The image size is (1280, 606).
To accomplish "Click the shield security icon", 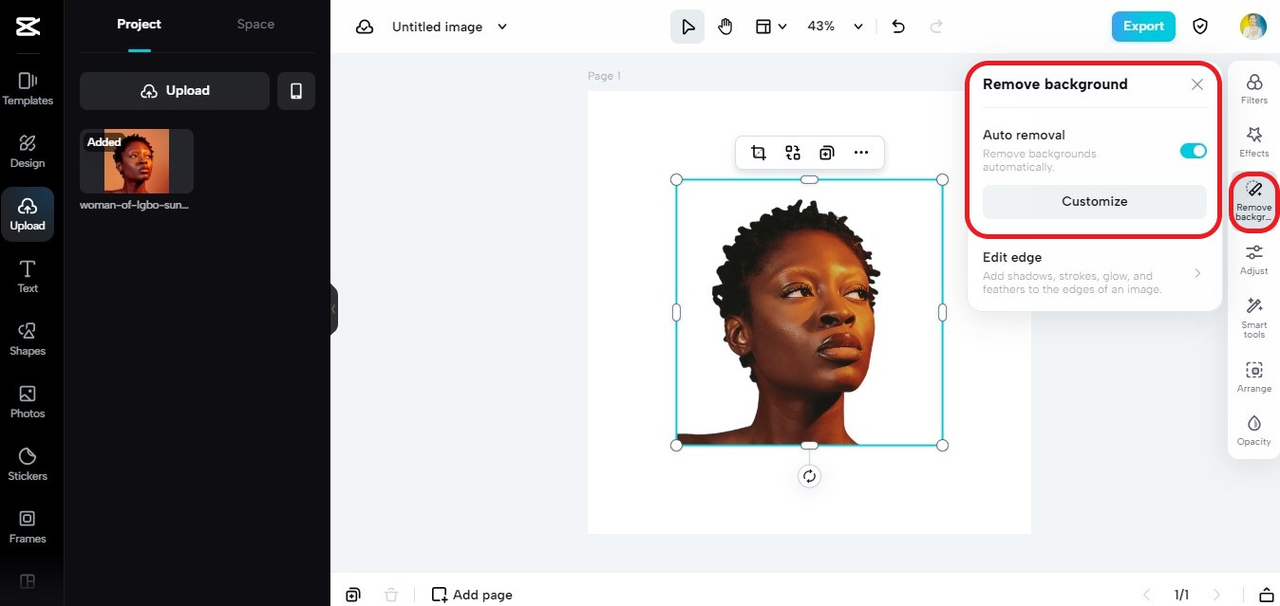I will coord(1200,27).
